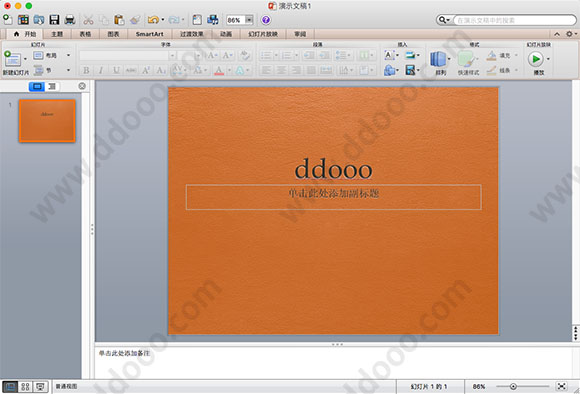Select the outline view toggle in sidebar

(x=52, y=86)
